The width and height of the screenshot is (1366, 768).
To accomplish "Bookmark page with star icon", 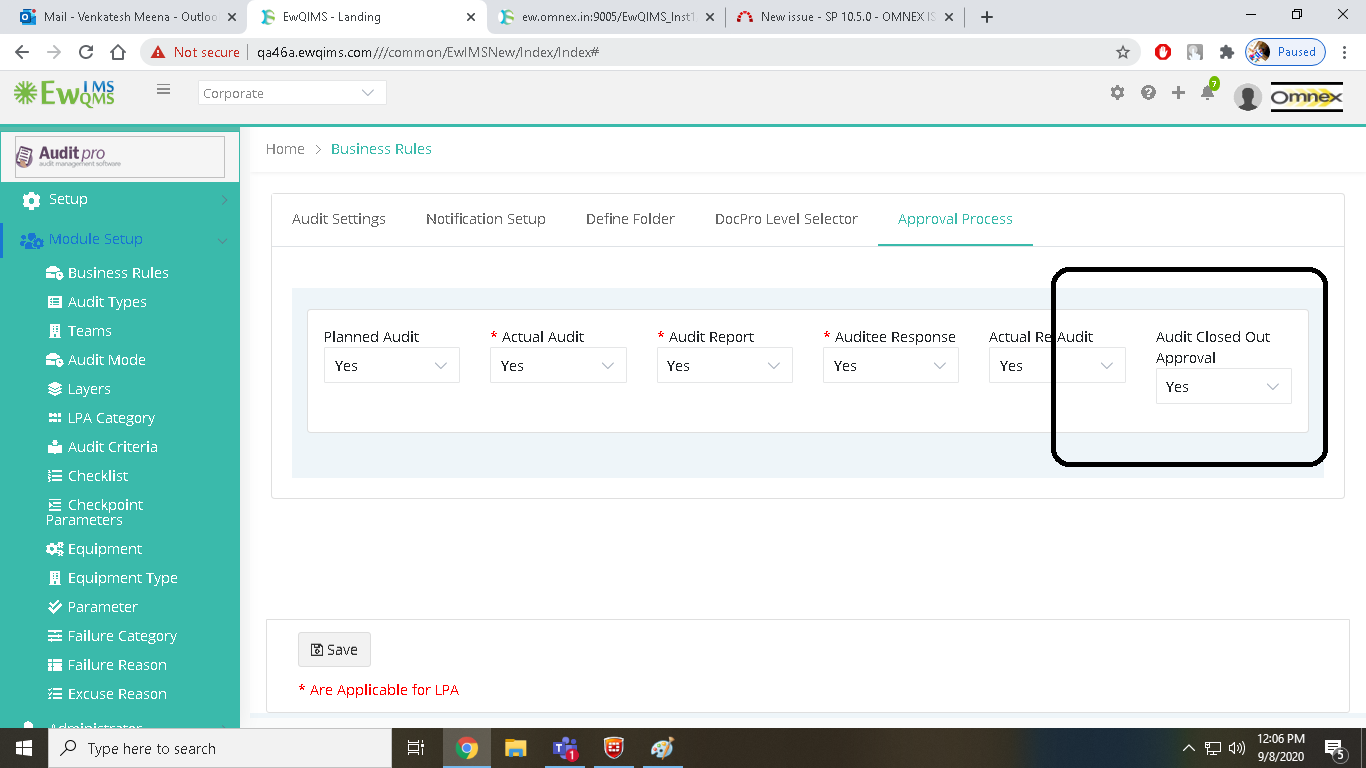I will 1122,52.
